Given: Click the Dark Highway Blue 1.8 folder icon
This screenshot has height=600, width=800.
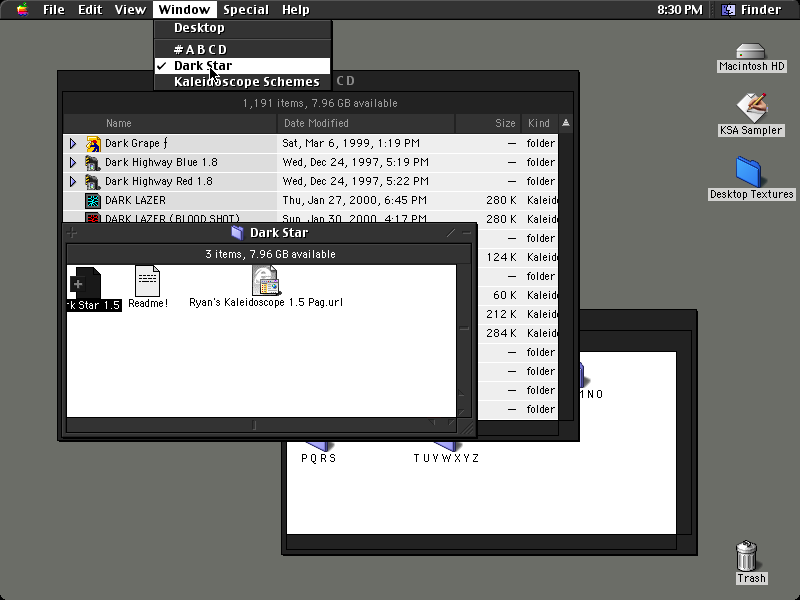Looking at the screenshot, I should point(93,163).
